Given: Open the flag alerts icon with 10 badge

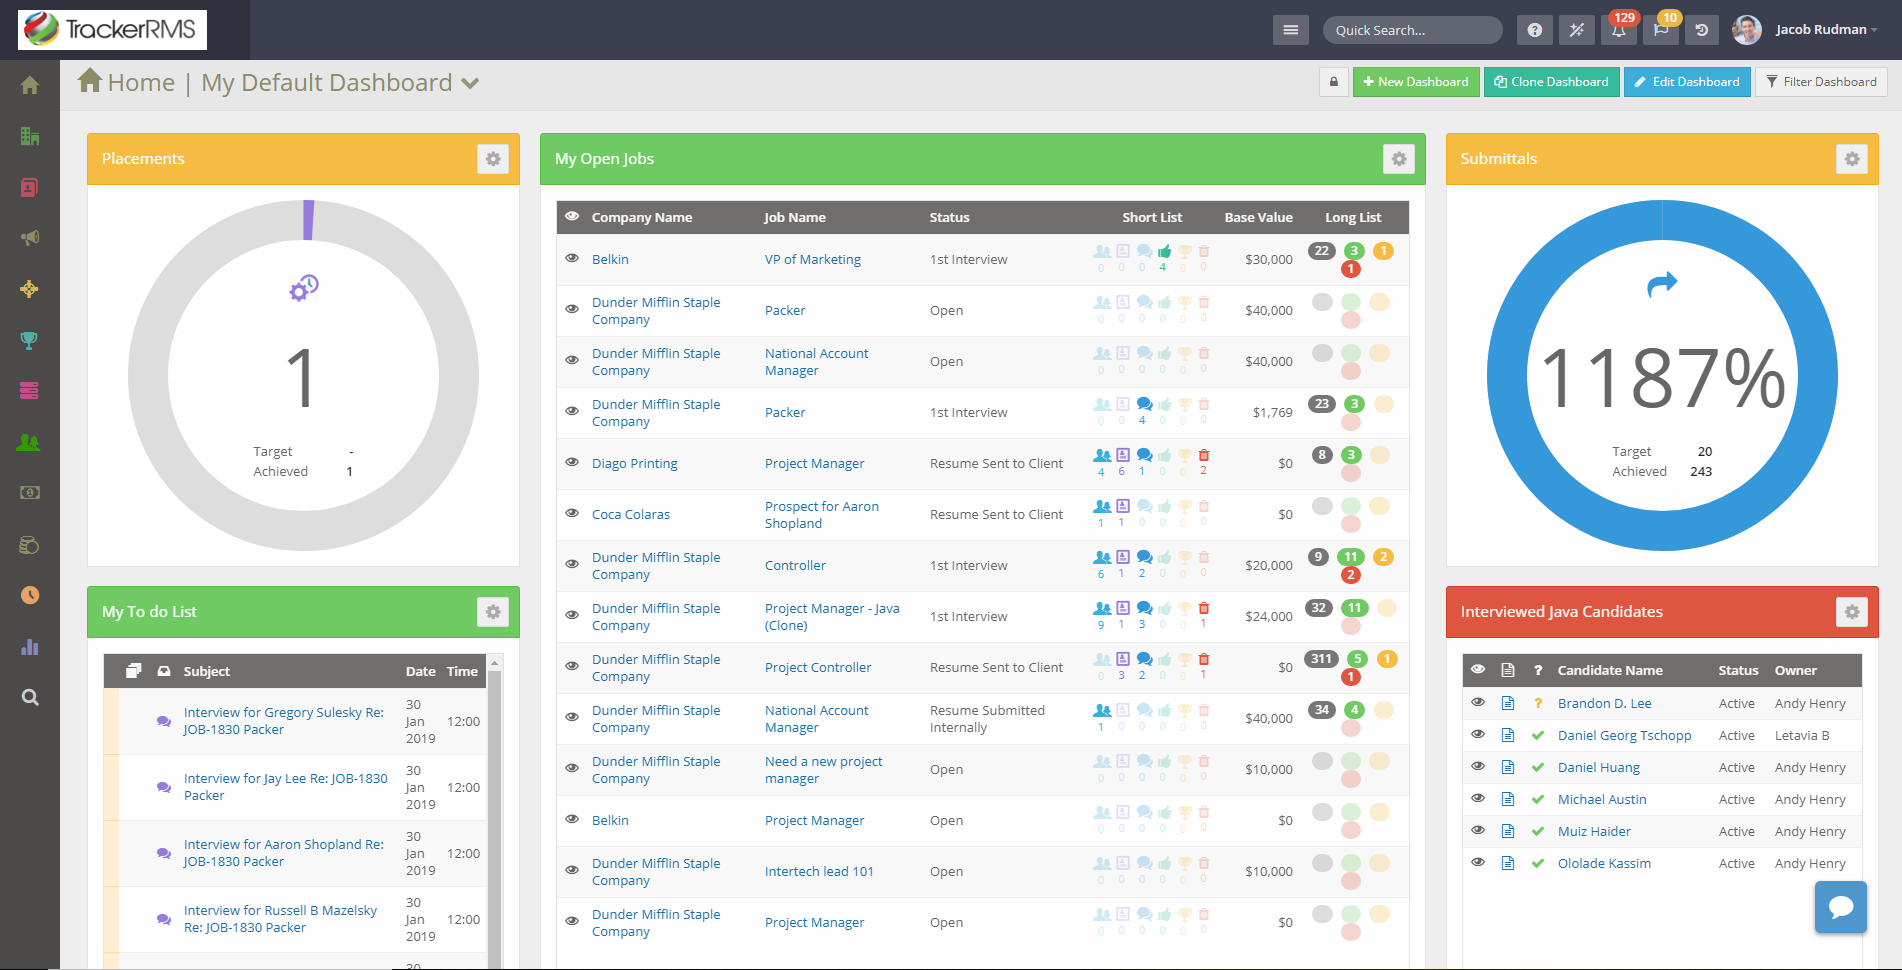Looking at the screenshot, I should [1661, 30].
